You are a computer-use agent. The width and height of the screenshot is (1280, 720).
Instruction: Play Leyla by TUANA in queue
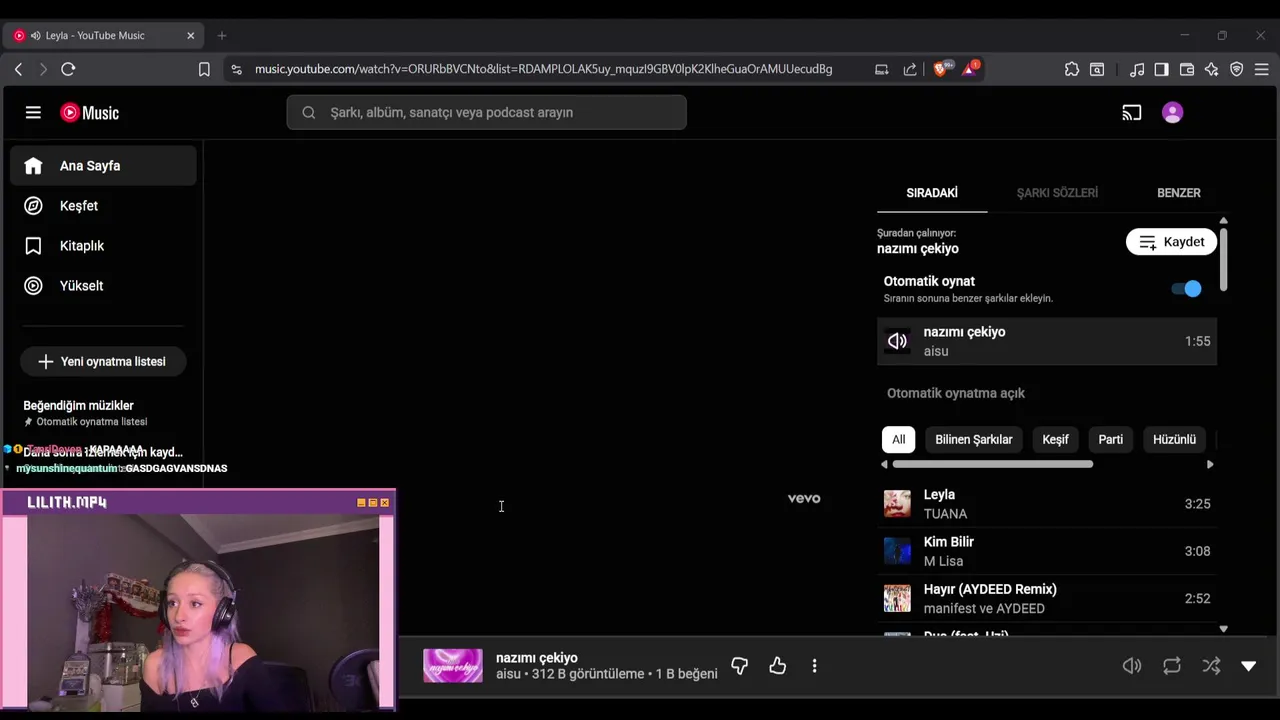(x=1047, y=504)
